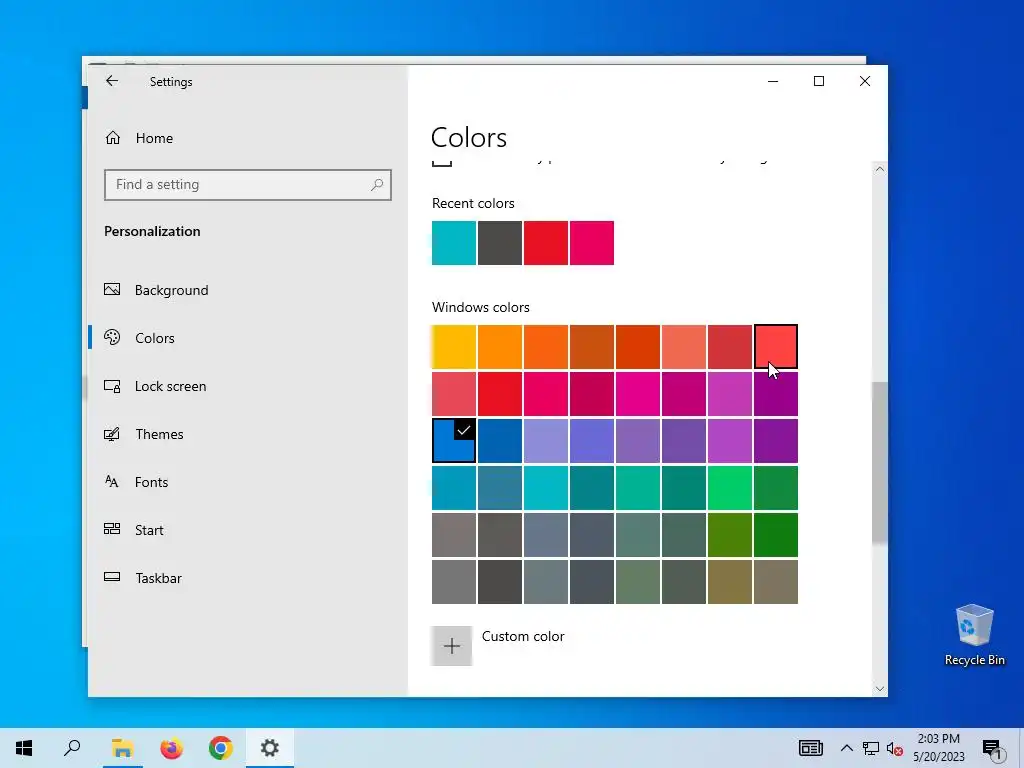Pick the teal recent color
This screenshot has width=1024, height=768.
click(454, 243)
